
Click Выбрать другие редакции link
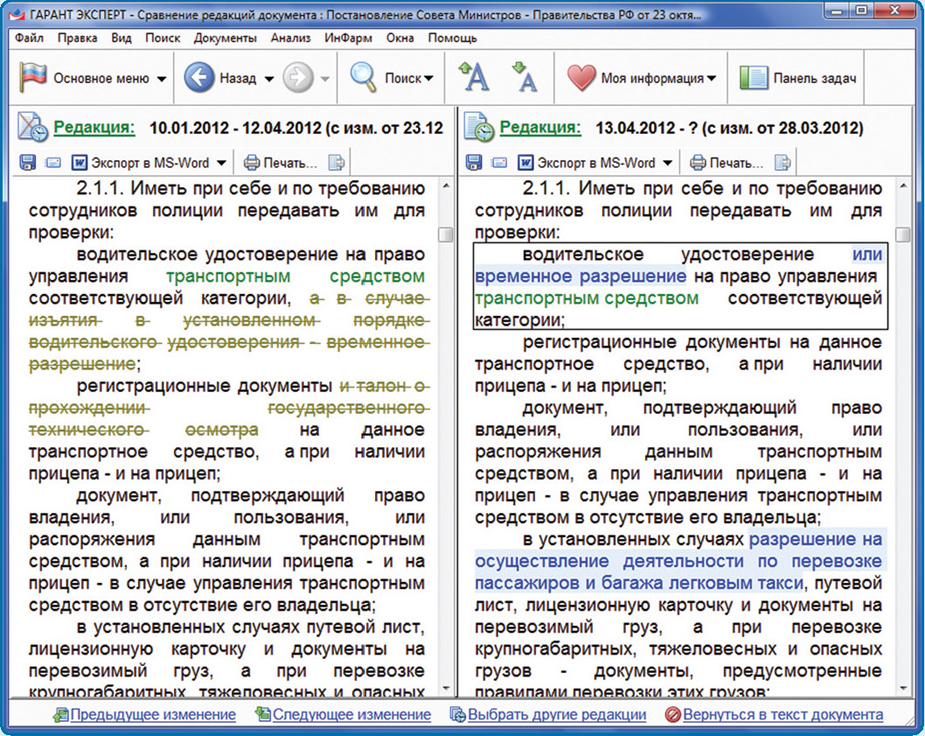click(556, 715)
